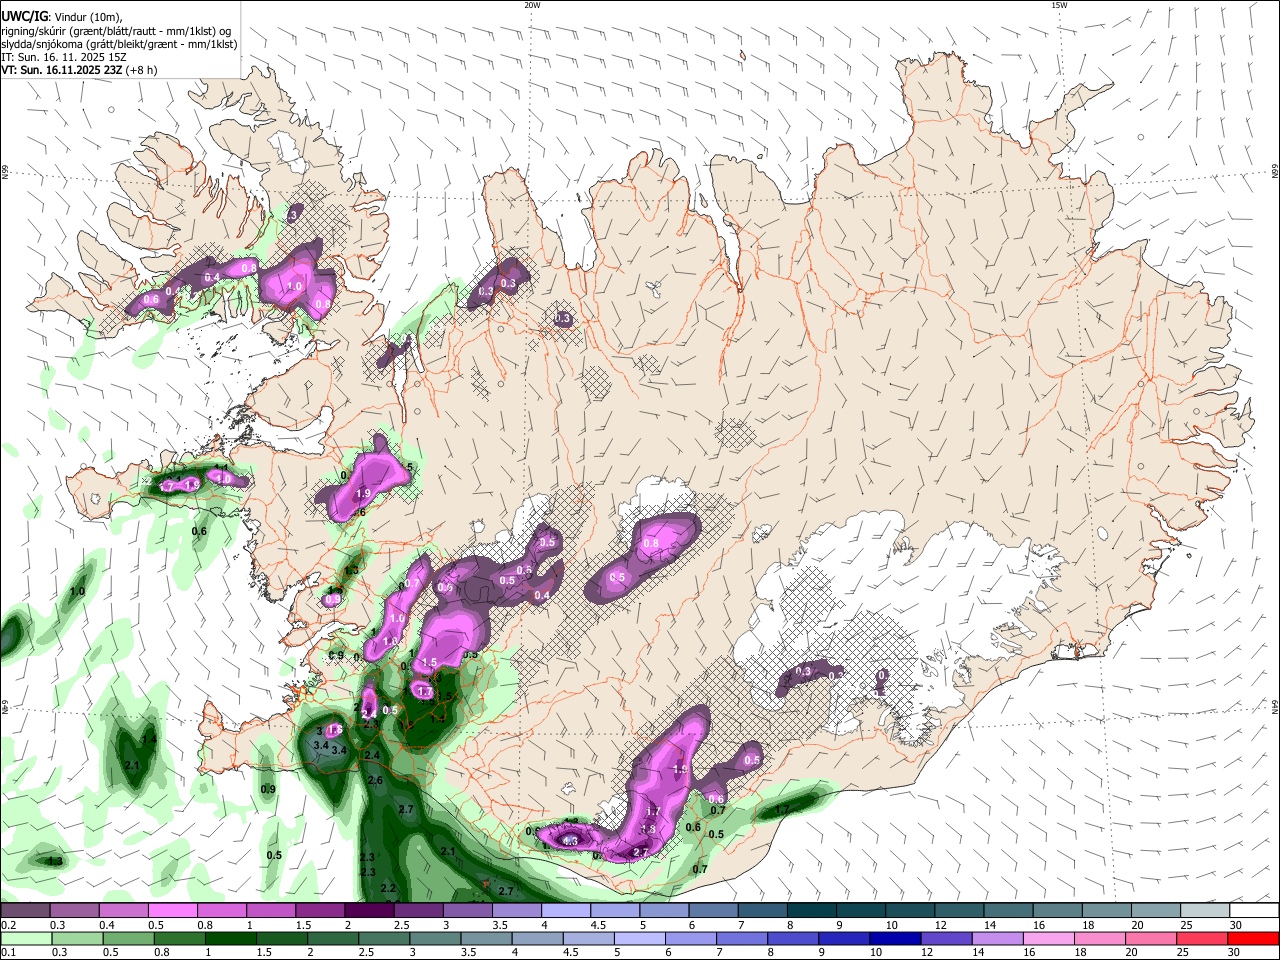The image size is (1280, 960).
Task: Select the upper scale's dark teal 8 swatch
Action: pyautogui.click(x=812, y=911)
